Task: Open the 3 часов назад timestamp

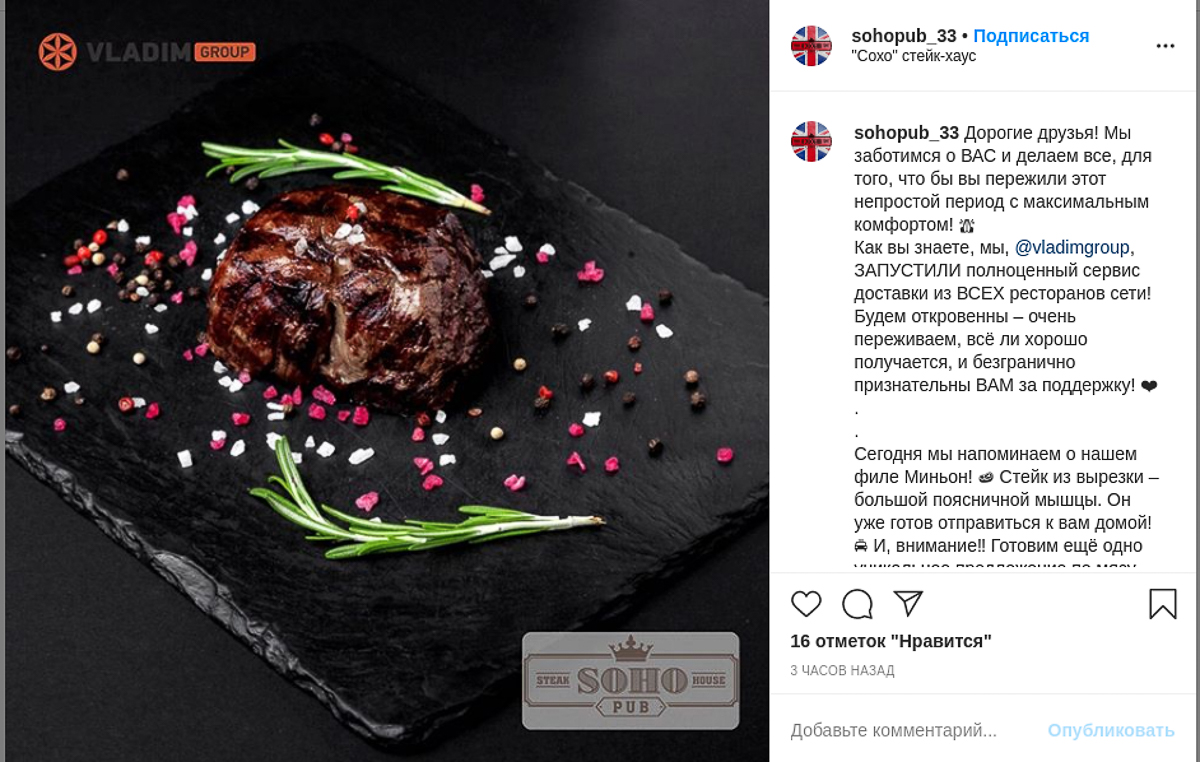Action: (x=842, y=670)
